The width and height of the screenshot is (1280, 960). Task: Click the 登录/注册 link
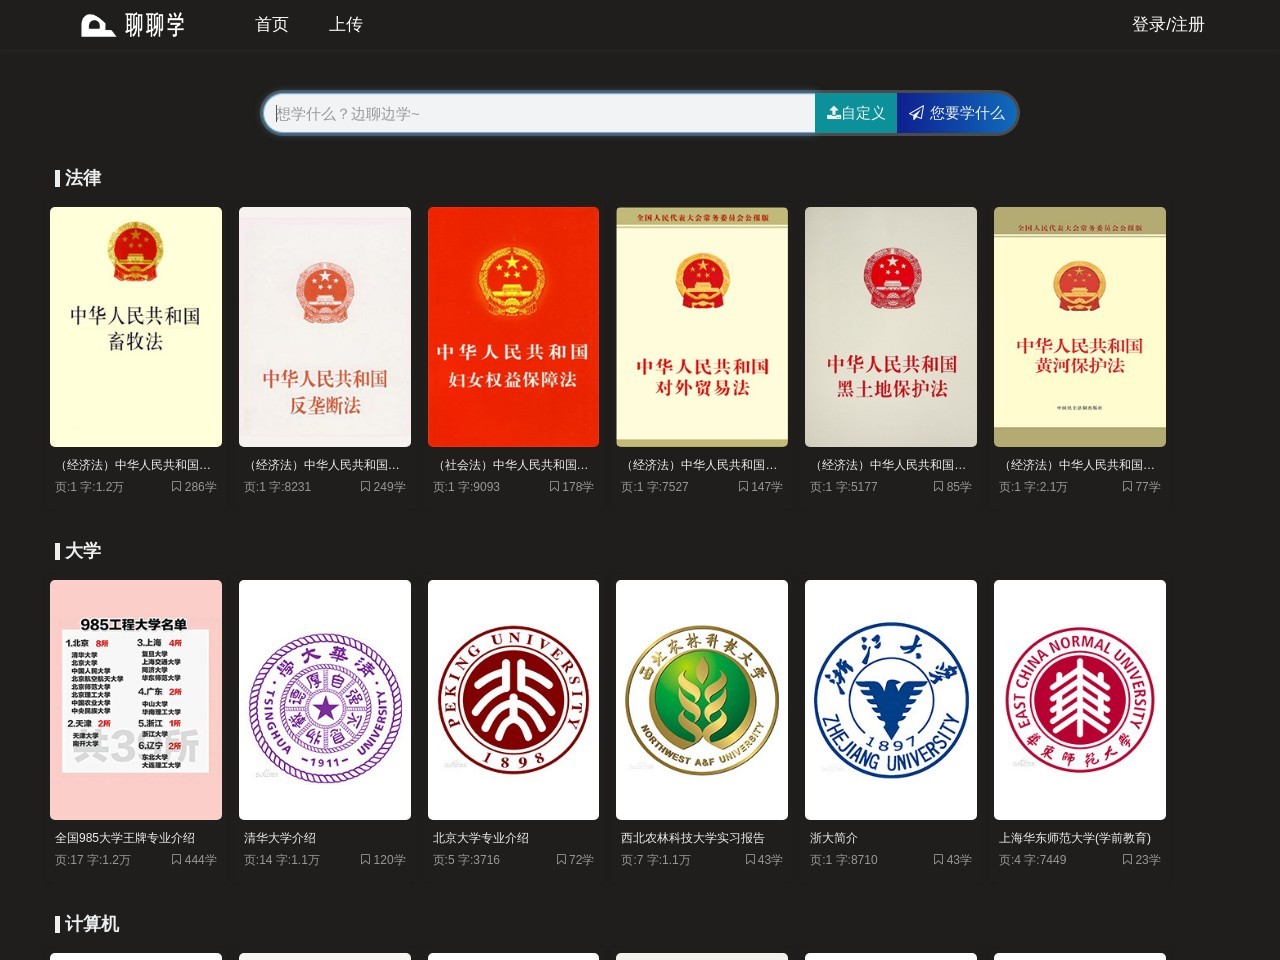coord(1167,25)
